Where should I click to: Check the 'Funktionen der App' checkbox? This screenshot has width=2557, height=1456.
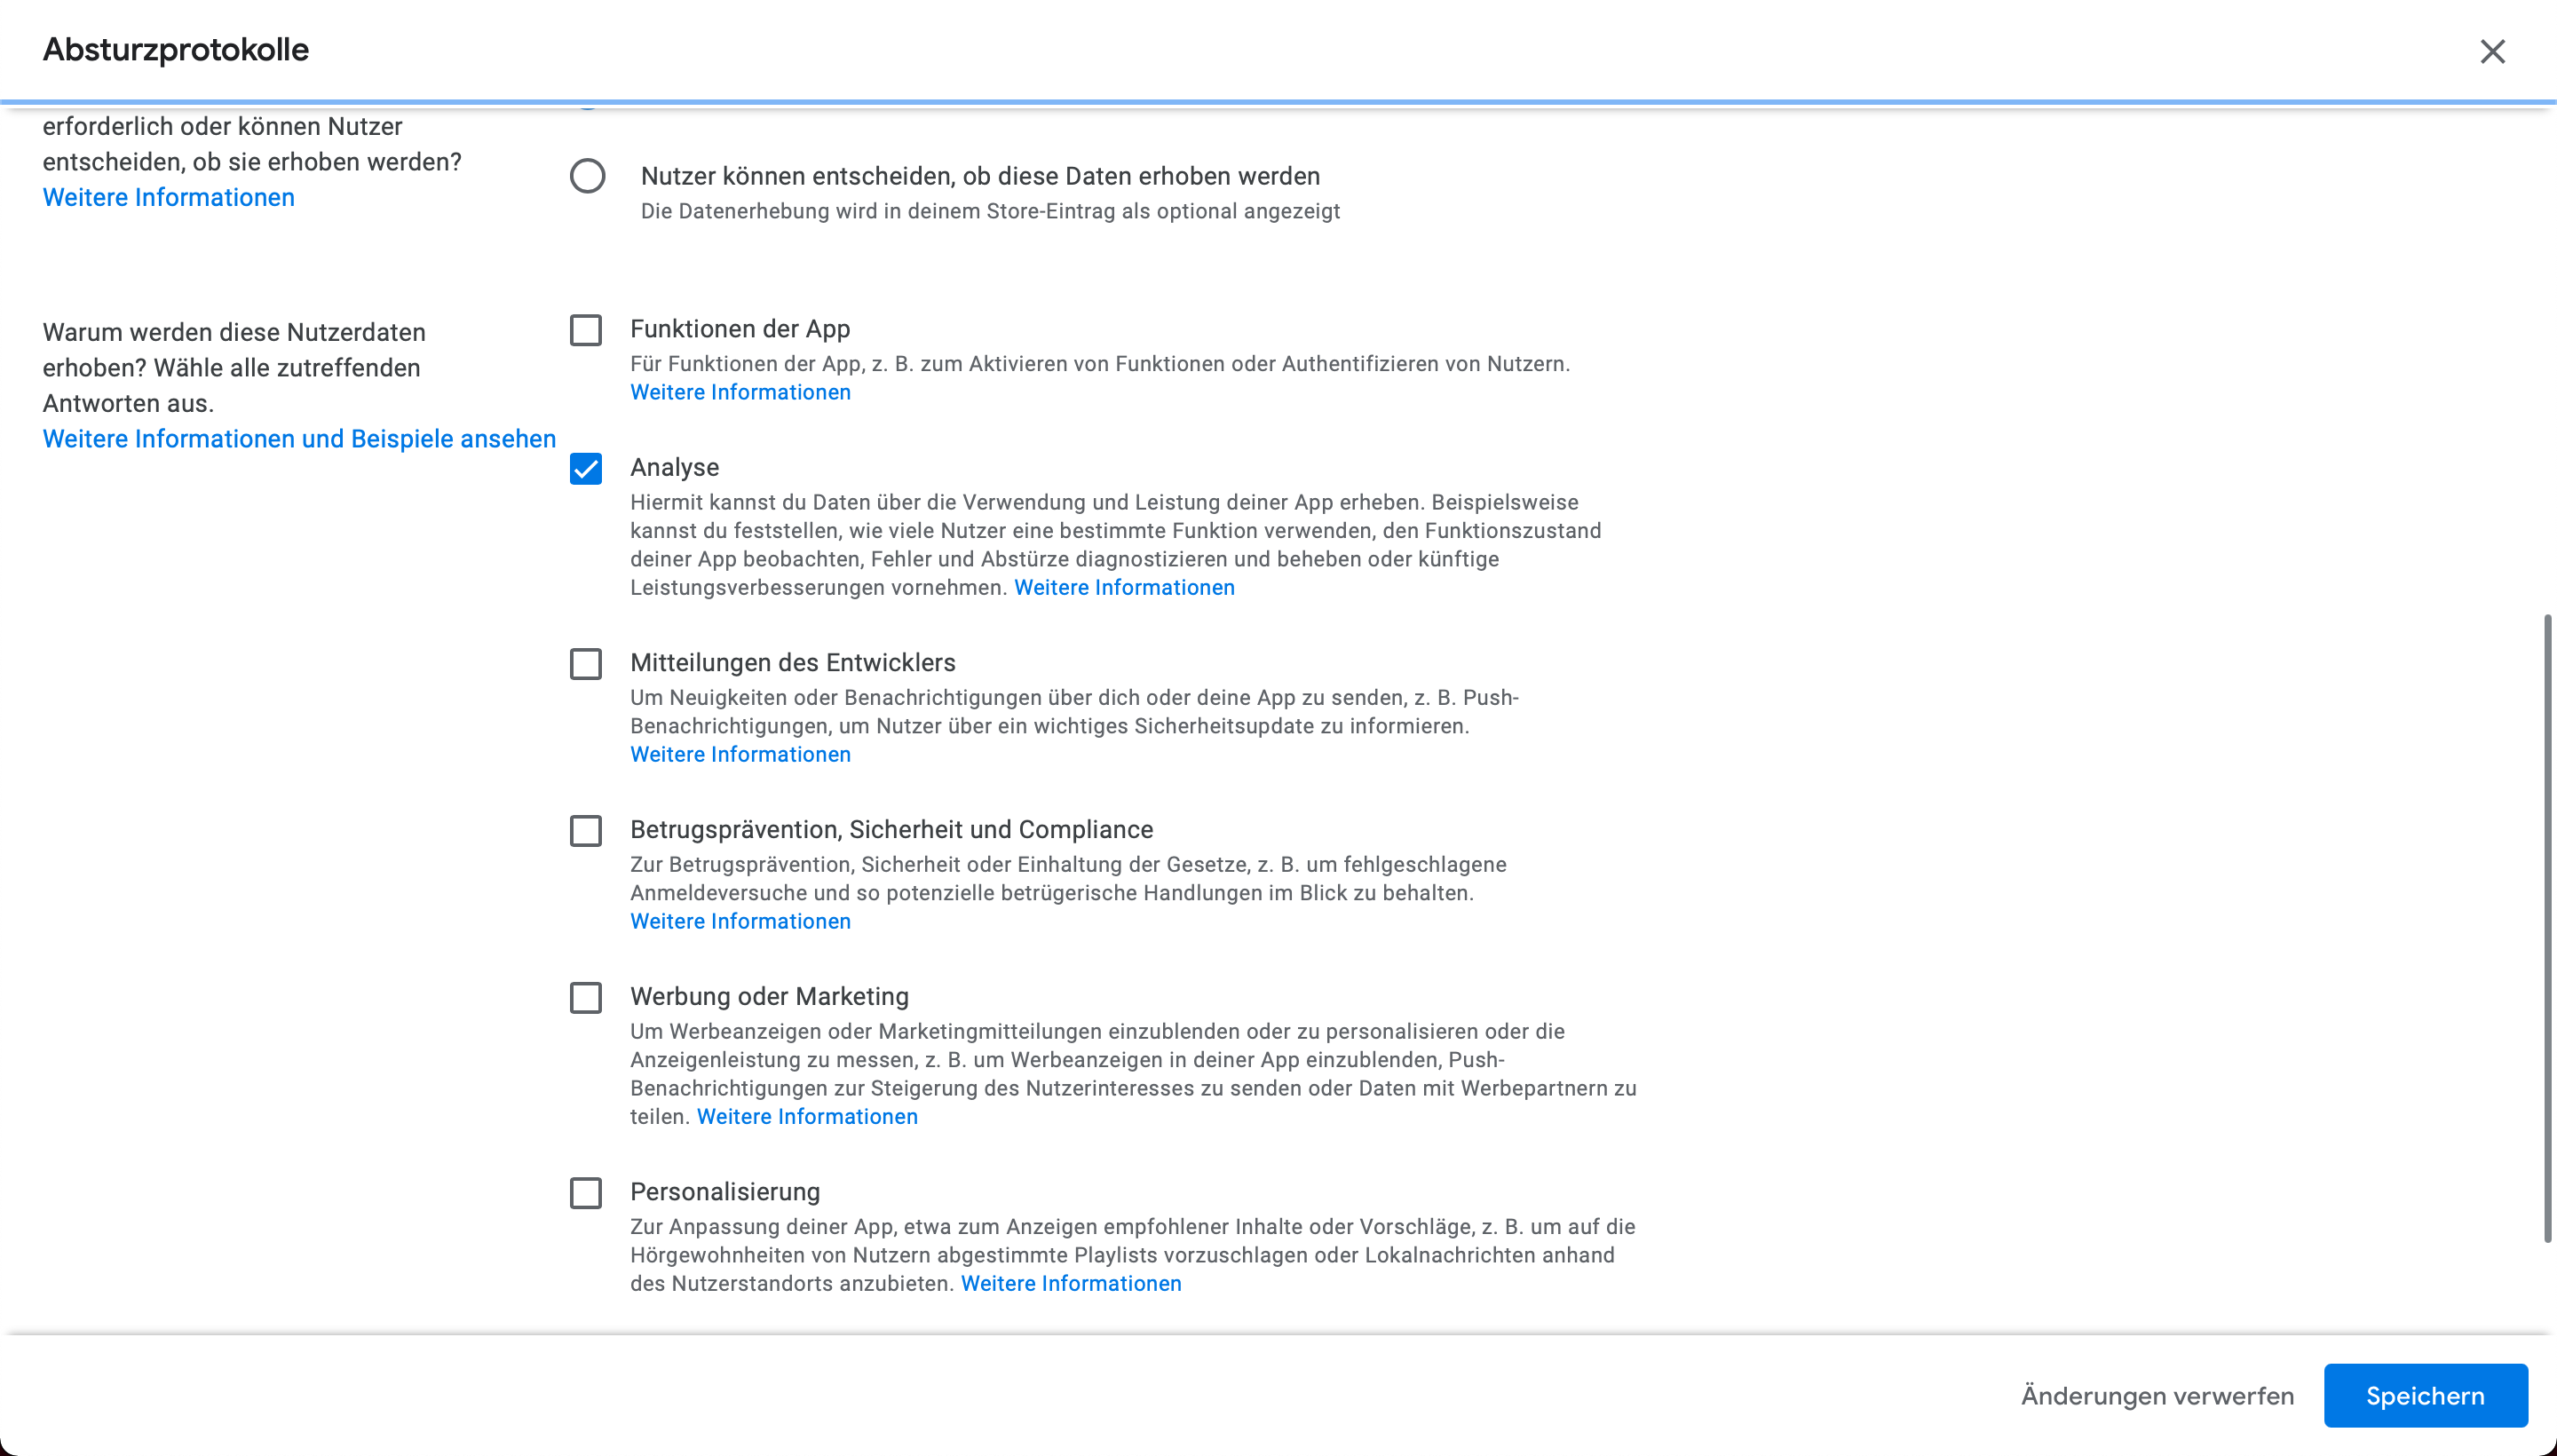pos(586,330)
